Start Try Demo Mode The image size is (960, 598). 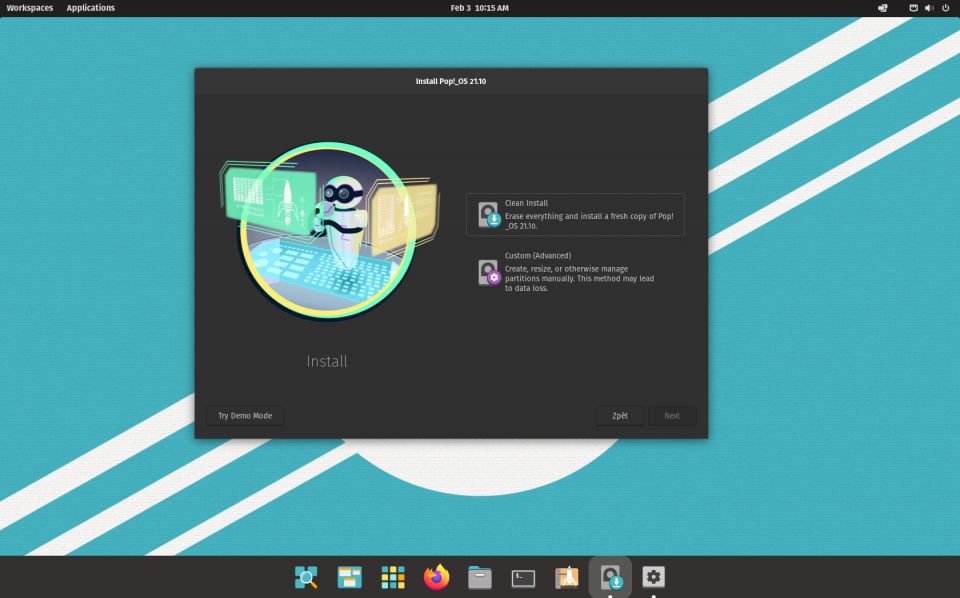click(x=245, y=416)
